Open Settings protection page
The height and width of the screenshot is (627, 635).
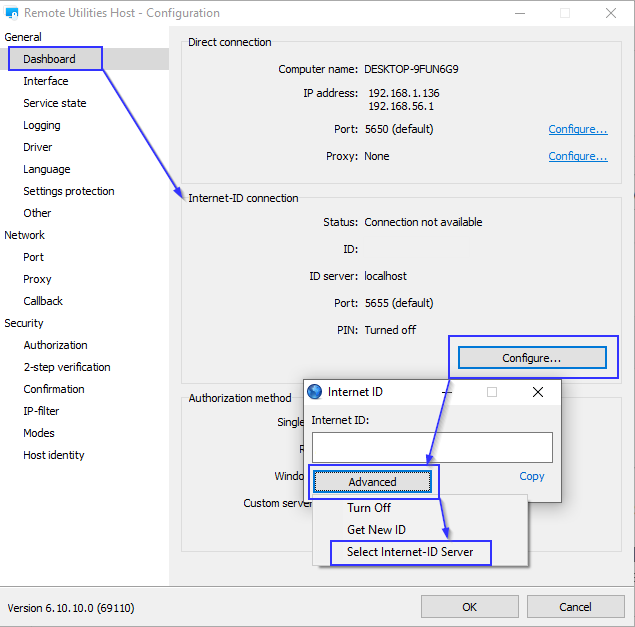coord(69,191)
